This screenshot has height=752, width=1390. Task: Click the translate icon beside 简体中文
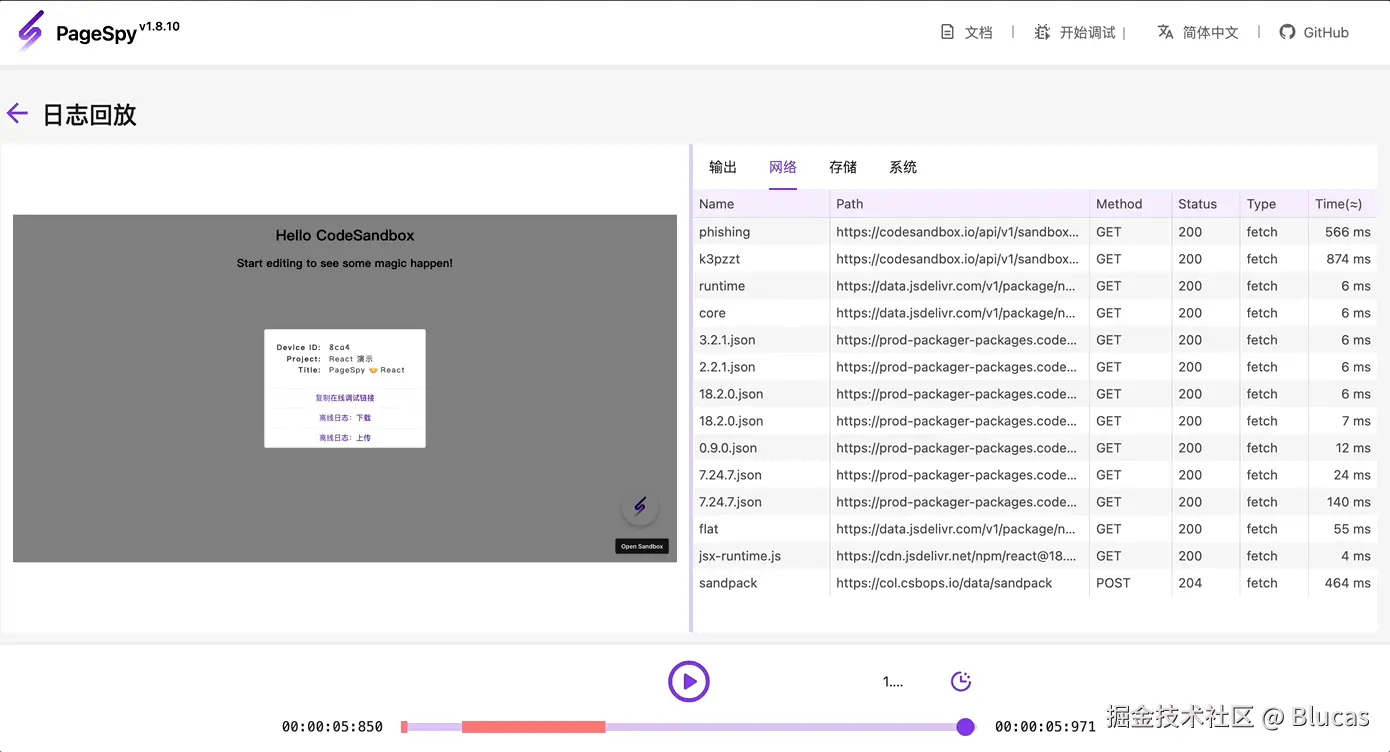click(x=1165, y=32)
